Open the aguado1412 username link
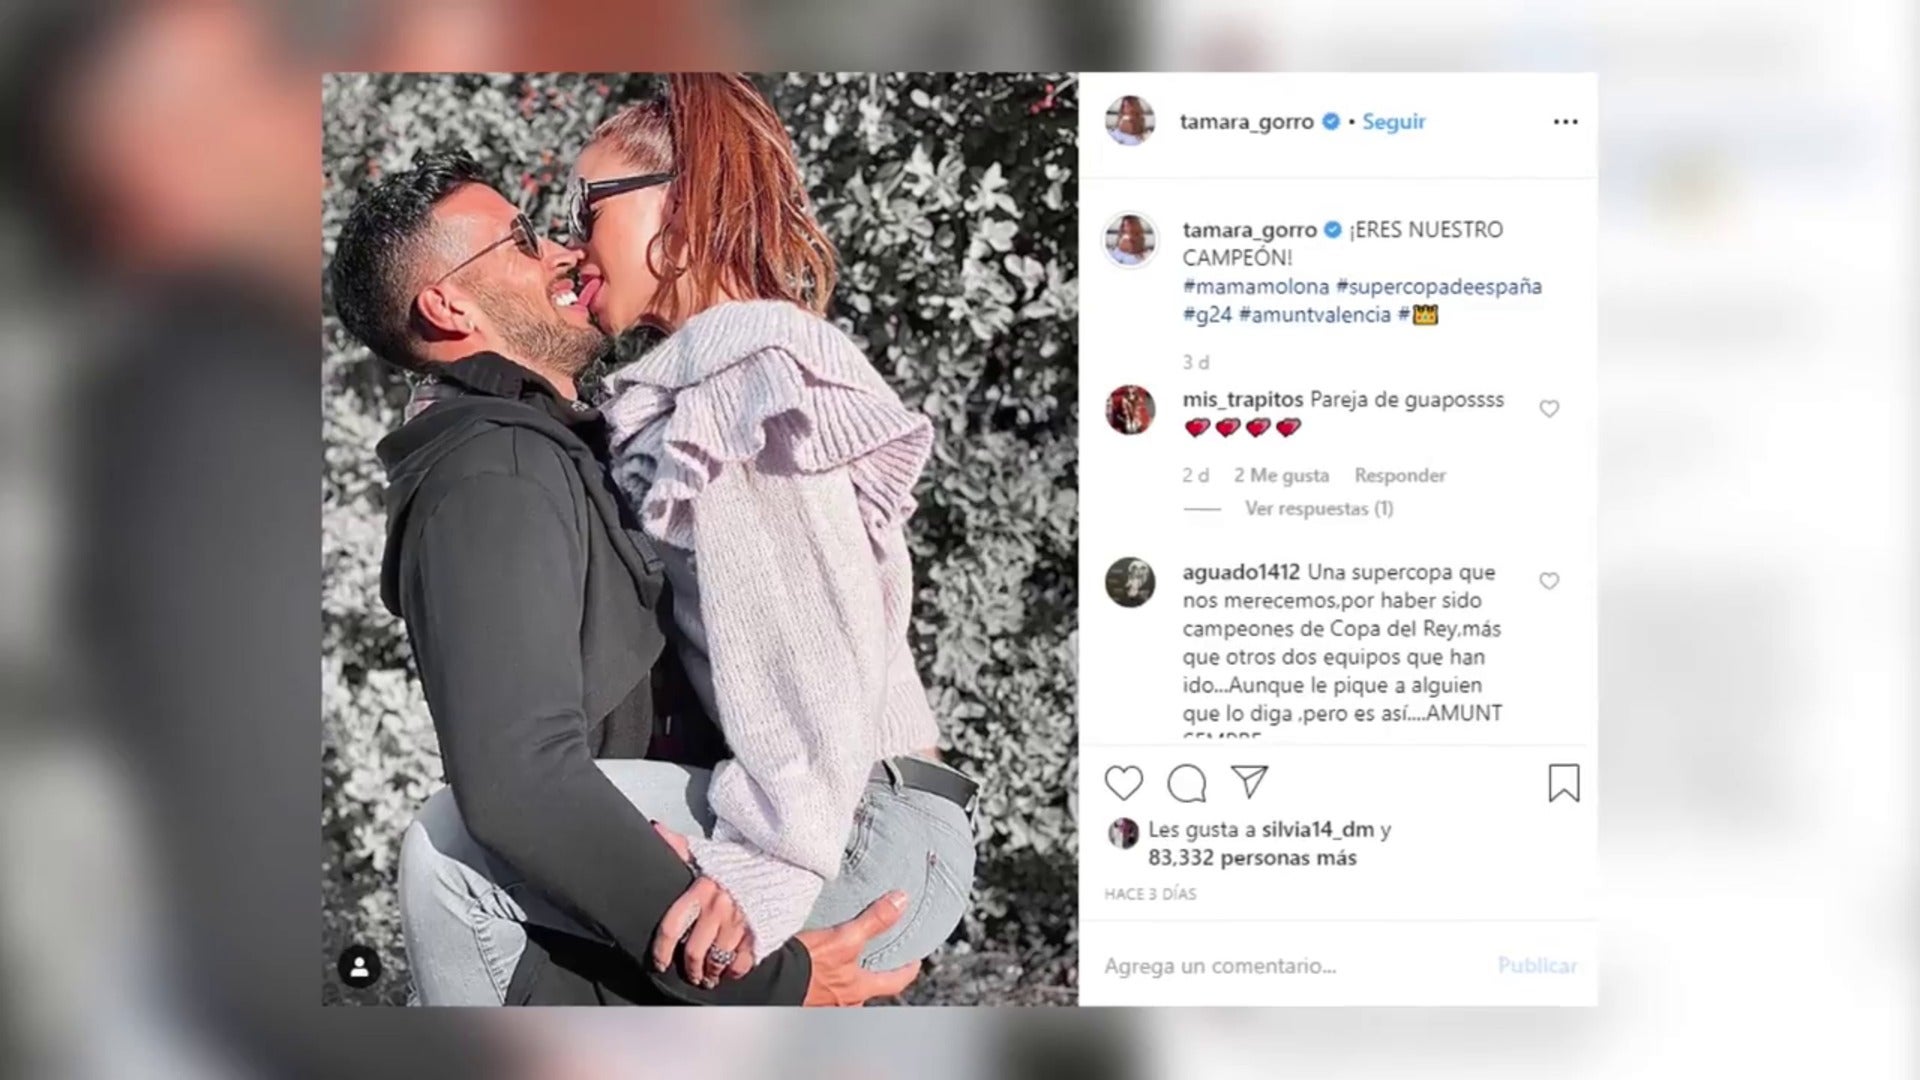1920x1080 pixels. [x=1241, y=572]
